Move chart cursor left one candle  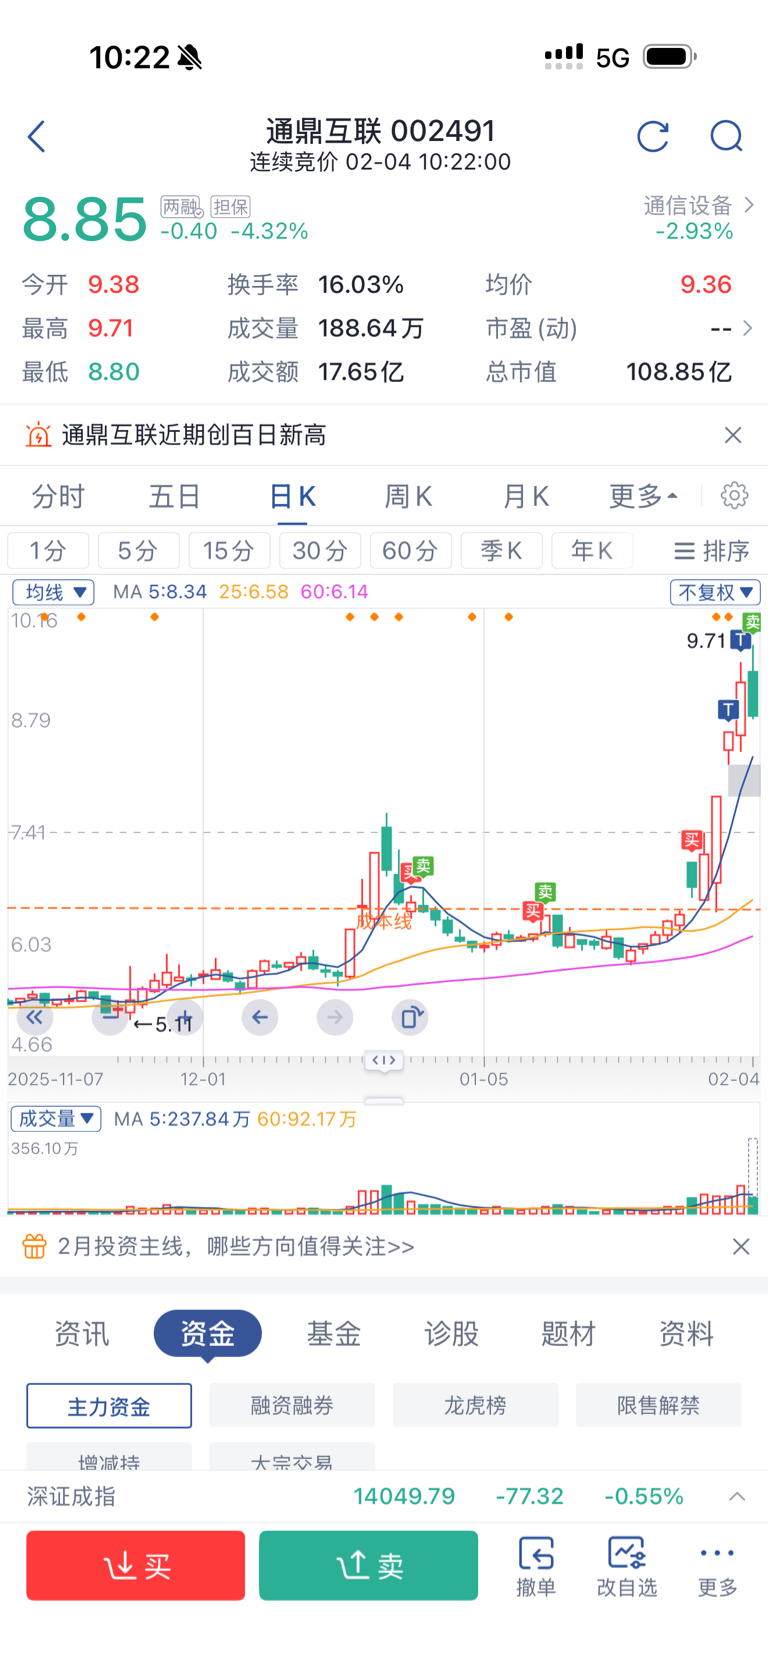click(x=260, y=1018)
